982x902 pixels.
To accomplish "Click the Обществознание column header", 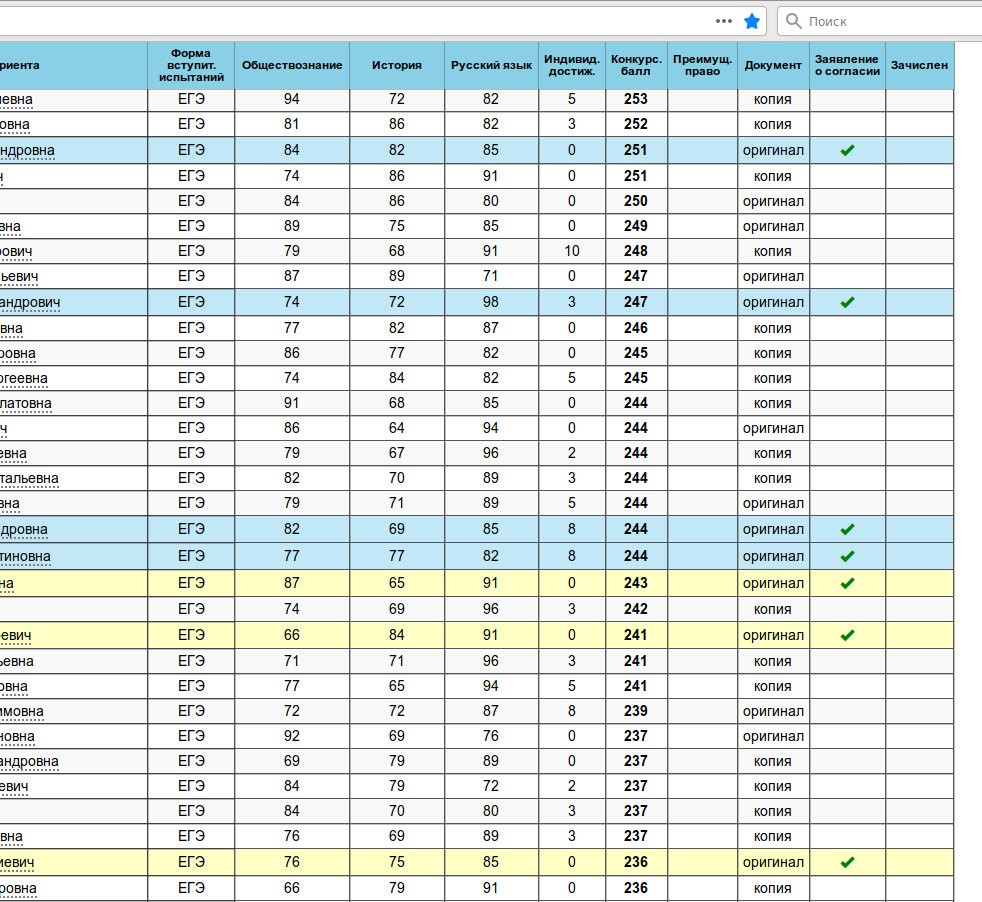I will coord(292,65).
